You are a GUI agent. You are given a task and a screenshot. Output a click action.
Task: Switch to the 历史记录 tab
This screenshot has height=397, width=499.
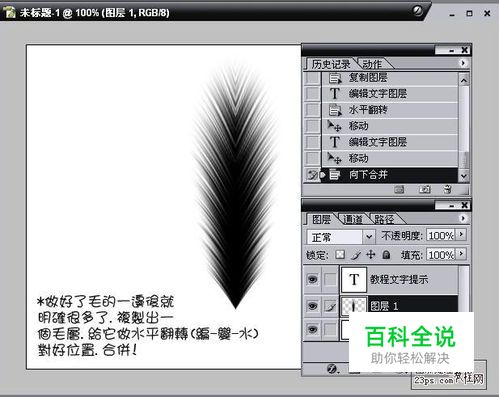[x=331, y=64]
